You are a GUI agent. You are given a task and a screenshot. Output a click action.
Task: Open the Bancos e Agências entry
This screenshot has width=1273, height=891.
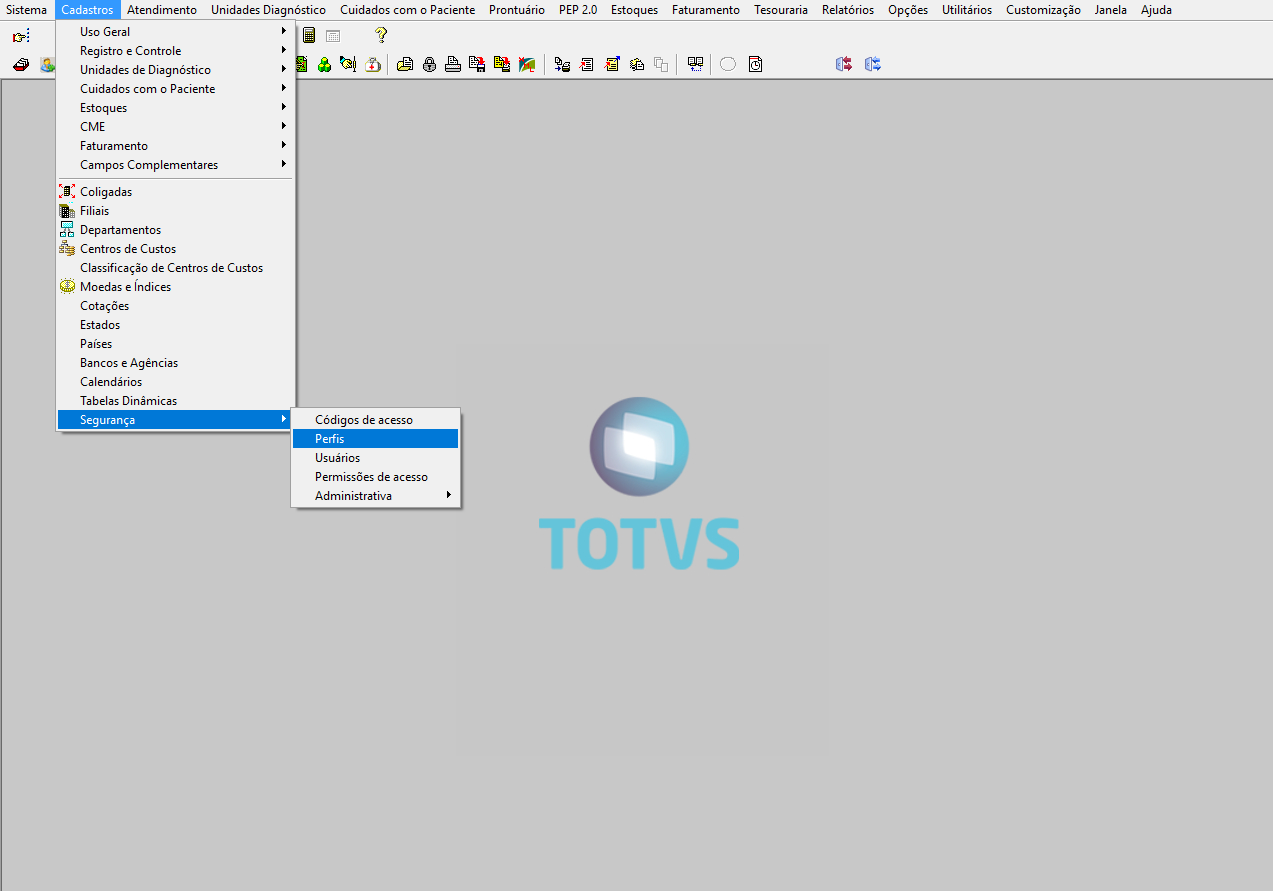175,363
